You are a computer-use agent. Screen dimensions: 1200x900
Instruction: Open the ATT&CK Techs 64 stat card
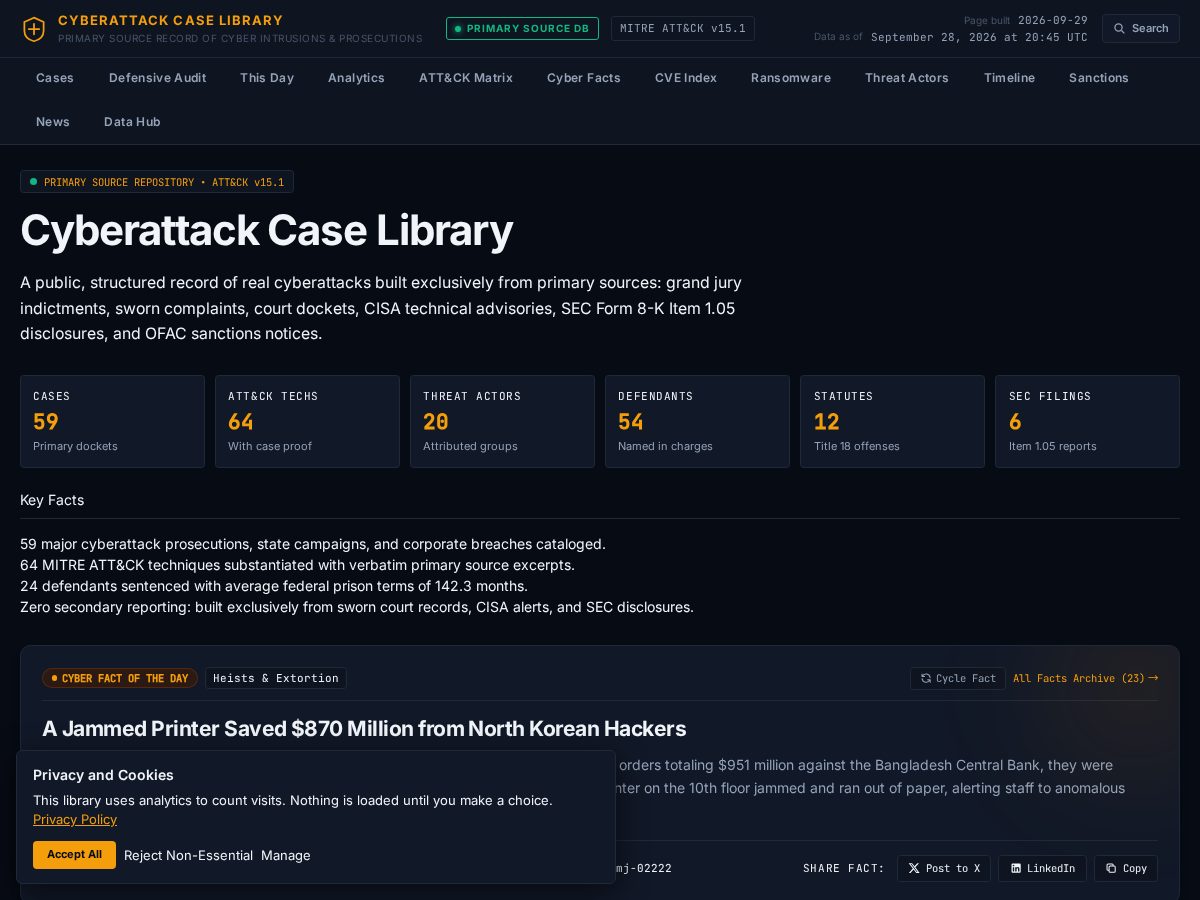pyautogui.click(x=307, y=421)
